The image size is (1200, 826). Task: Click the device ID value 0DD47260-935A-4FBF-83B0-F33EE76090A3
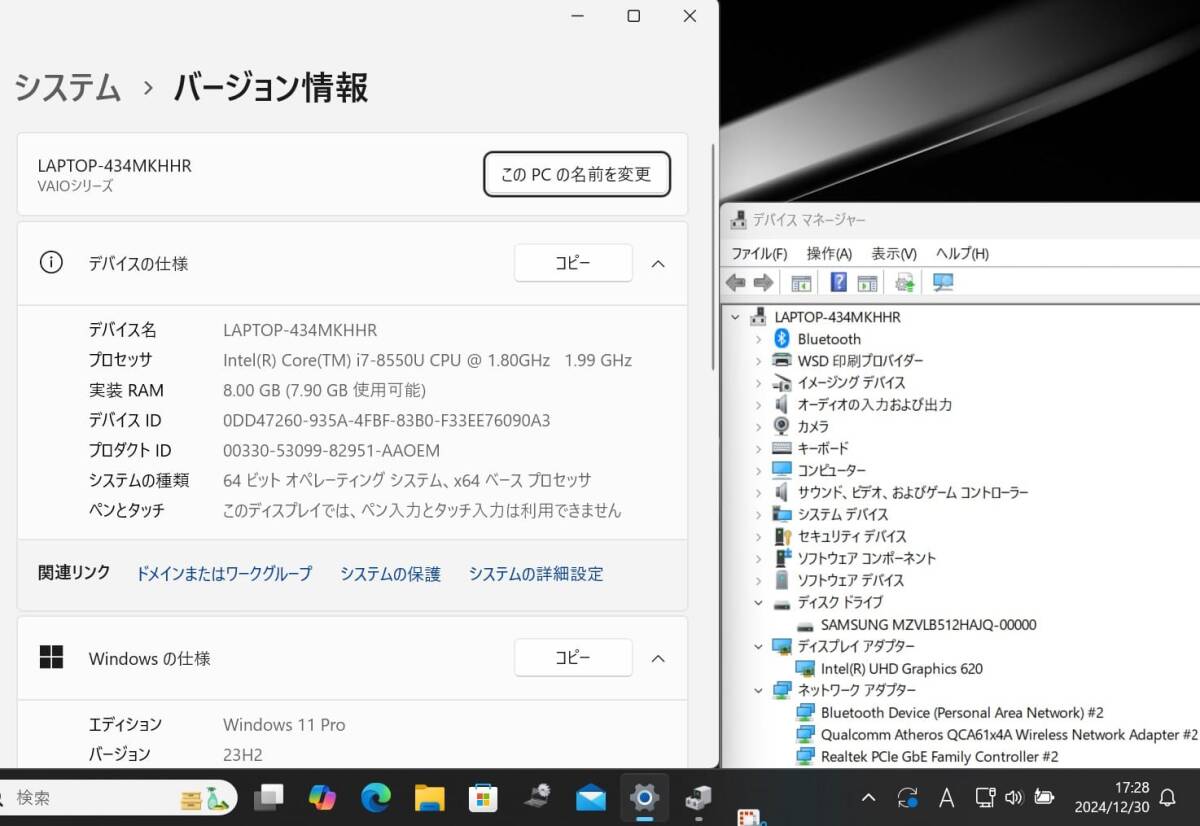coord(387,420)
